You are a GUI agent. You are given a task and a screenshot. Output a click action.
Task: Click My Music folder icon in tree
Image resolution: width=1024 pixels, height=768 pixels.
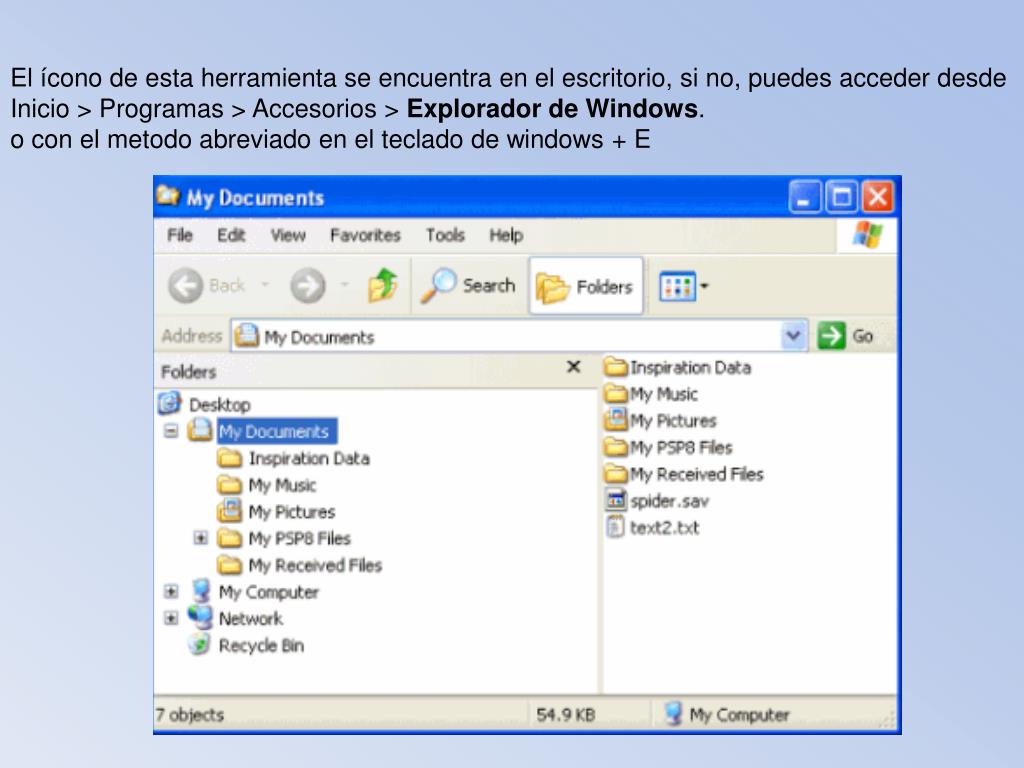(x=229, y=485)
